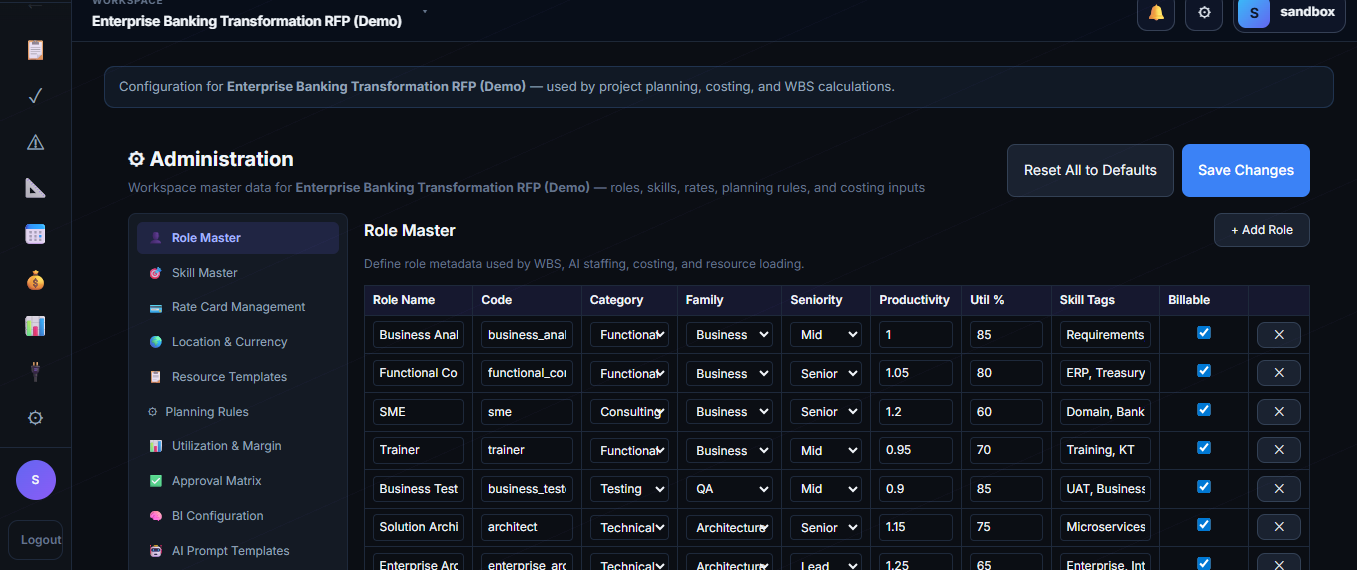
Task: Open the calendar icon in left sidebar
Action: pos(35,234)
